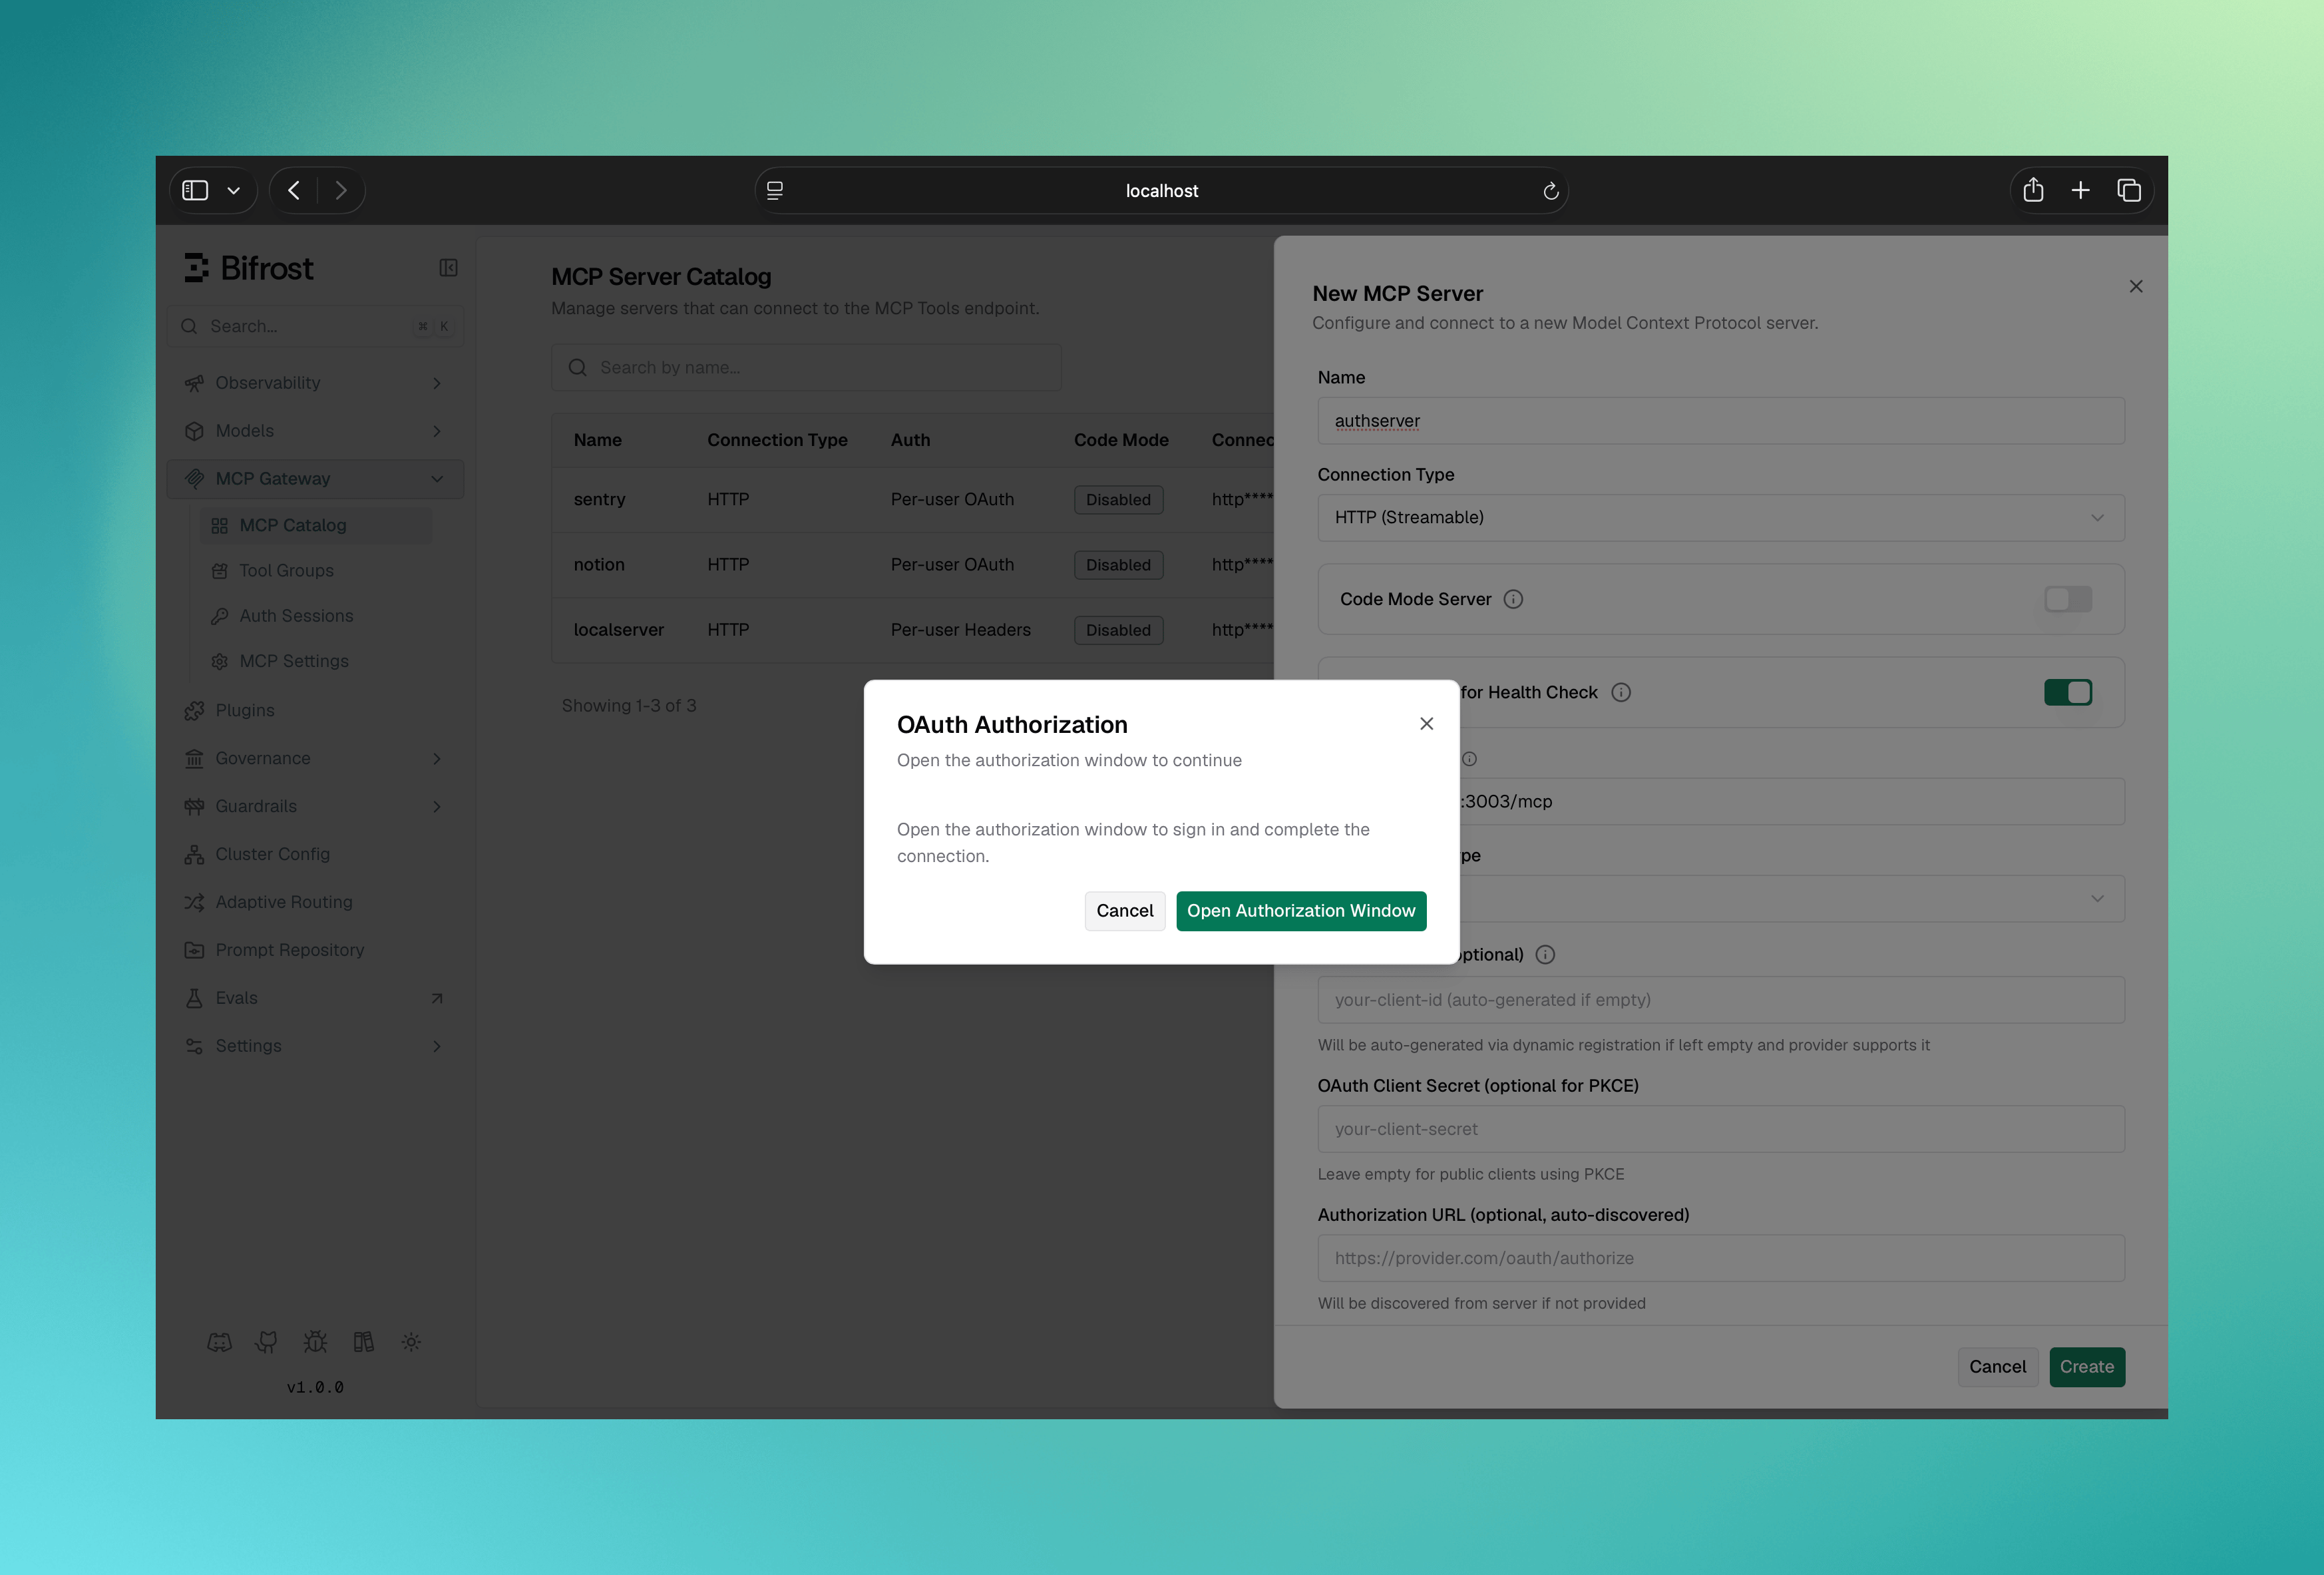Open a new Safari tab

(2080, 190)
